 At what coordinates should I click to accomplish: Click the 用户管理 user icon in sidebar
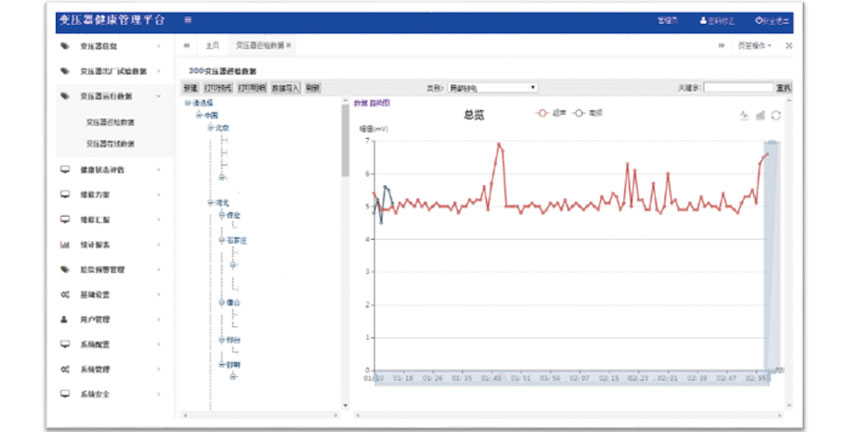[65, 319]
